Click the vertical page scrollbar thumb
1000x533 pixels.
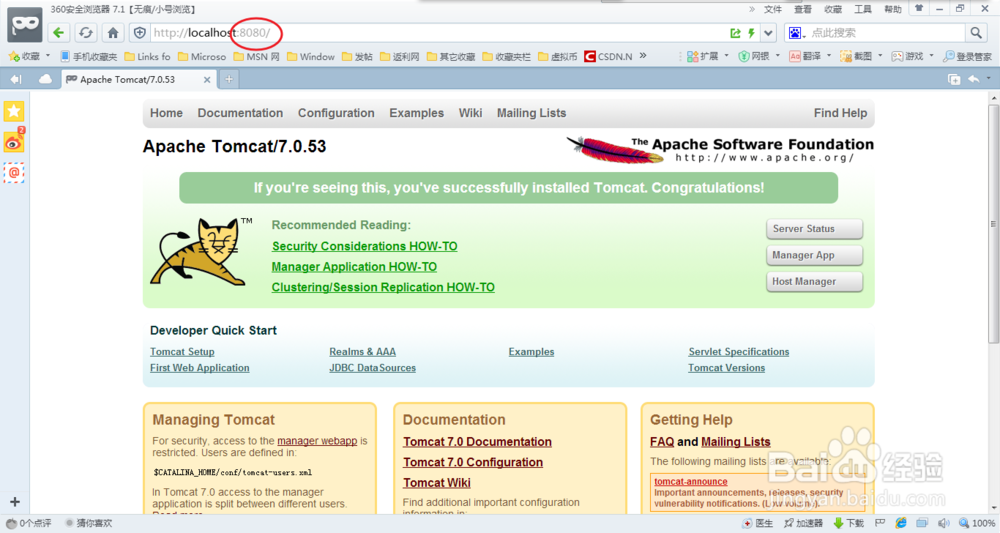click(x=993, y=224)
